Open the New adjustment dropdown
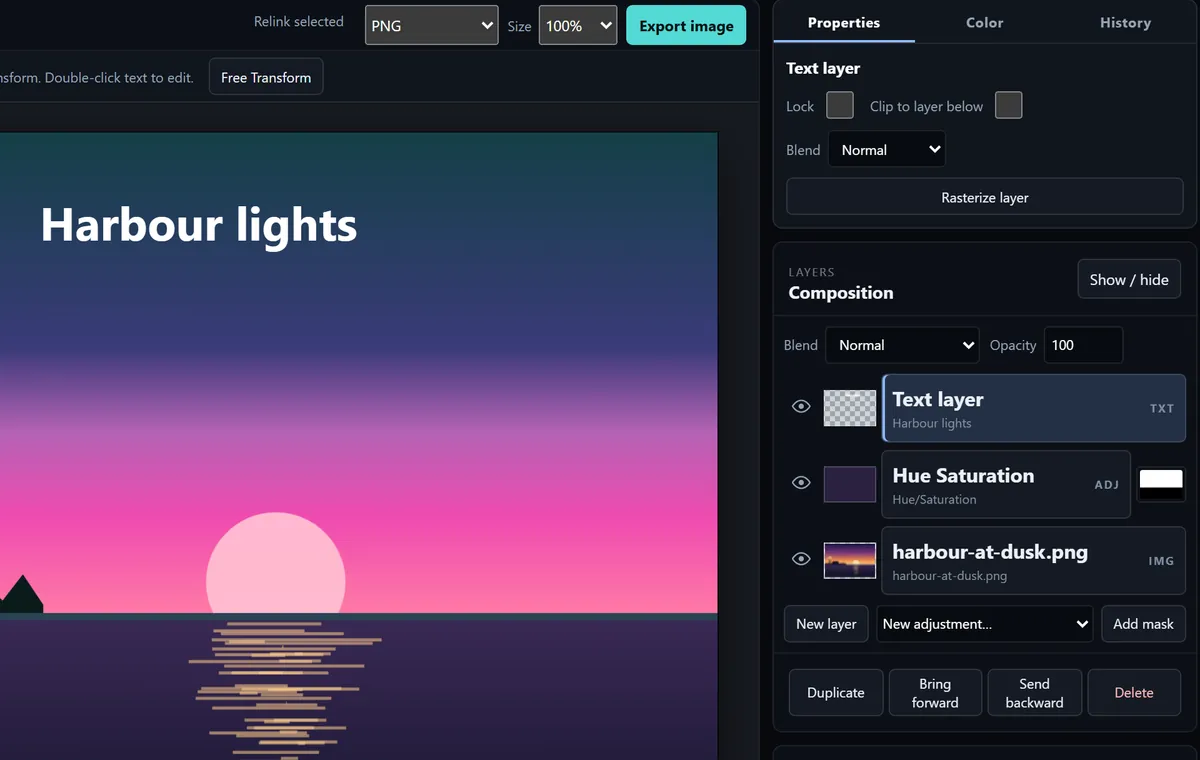 click(x=985, y=624)
